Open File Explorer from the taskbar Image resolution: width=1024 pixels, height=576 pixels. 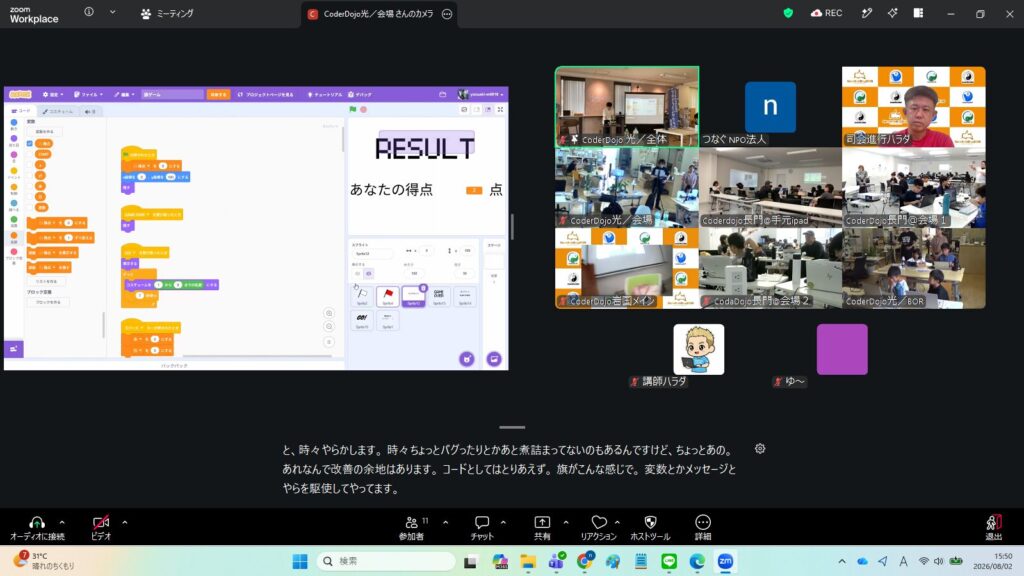coord(528,561)
